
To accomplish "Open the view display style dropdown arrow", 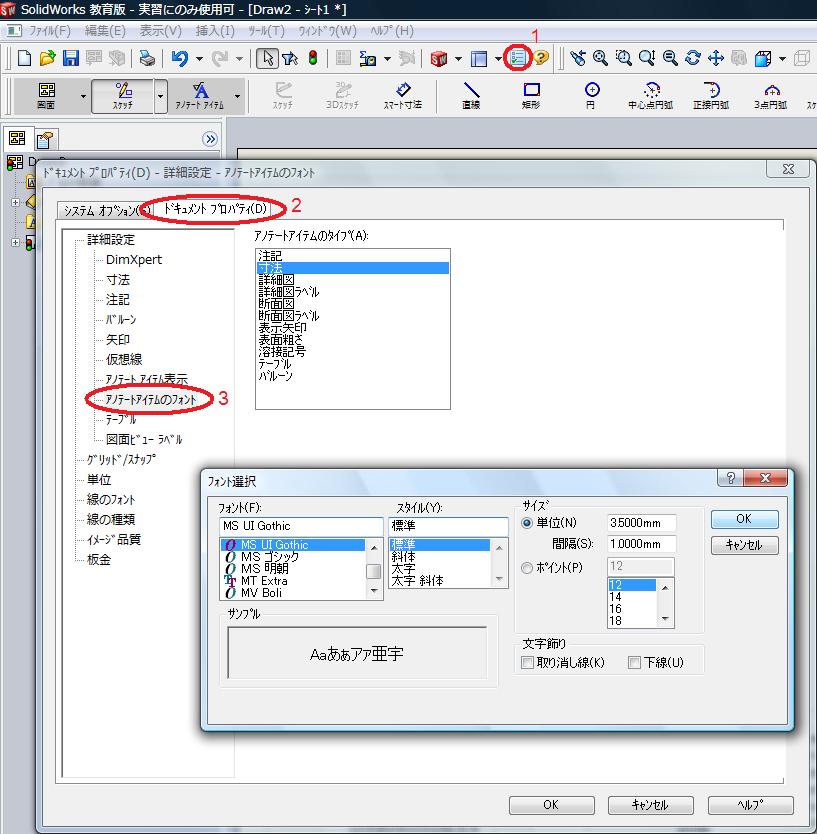I will tap(782, 59).
